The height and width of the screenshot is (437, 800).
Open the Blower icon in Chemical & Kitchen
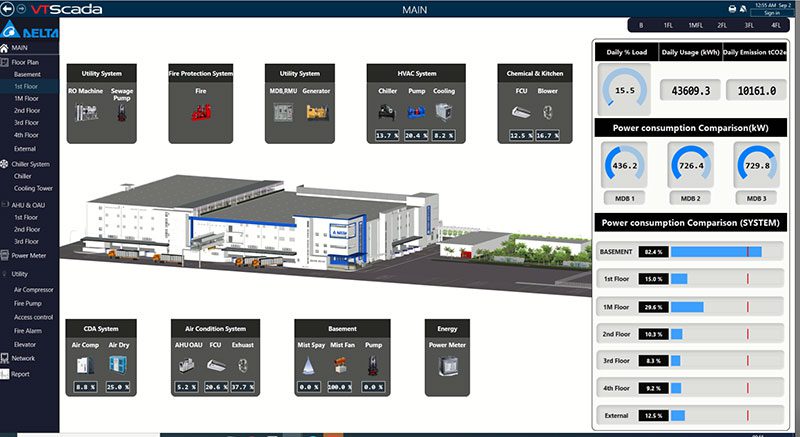pyautogui.click(x=547, y=112)
